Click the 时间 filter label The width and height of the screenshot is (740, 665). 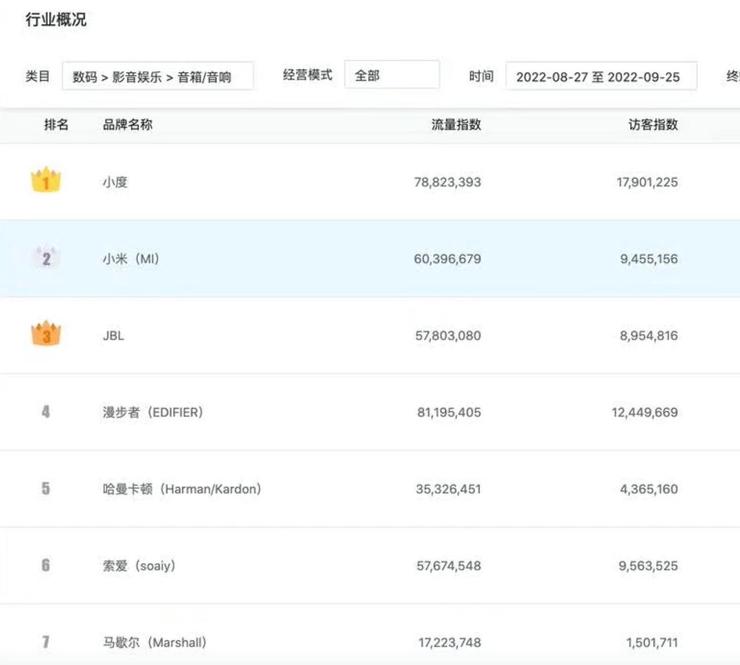tap(481, 76)
